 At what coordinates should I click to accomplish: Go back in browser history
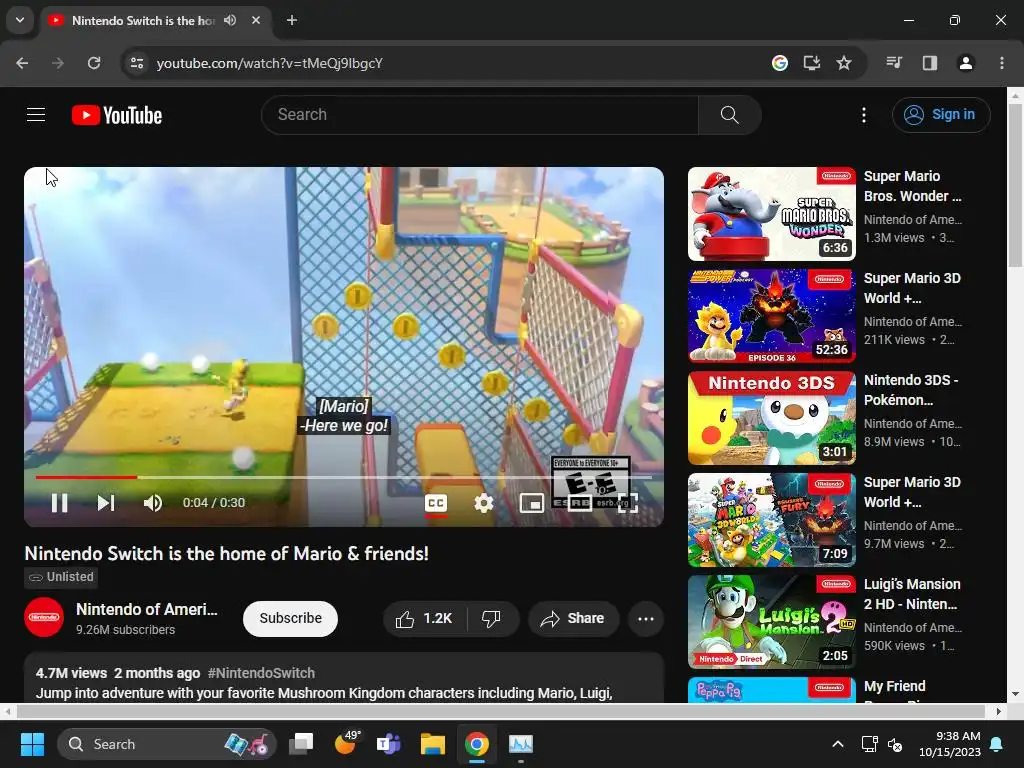pyautogui.click(x=22, y=63)
